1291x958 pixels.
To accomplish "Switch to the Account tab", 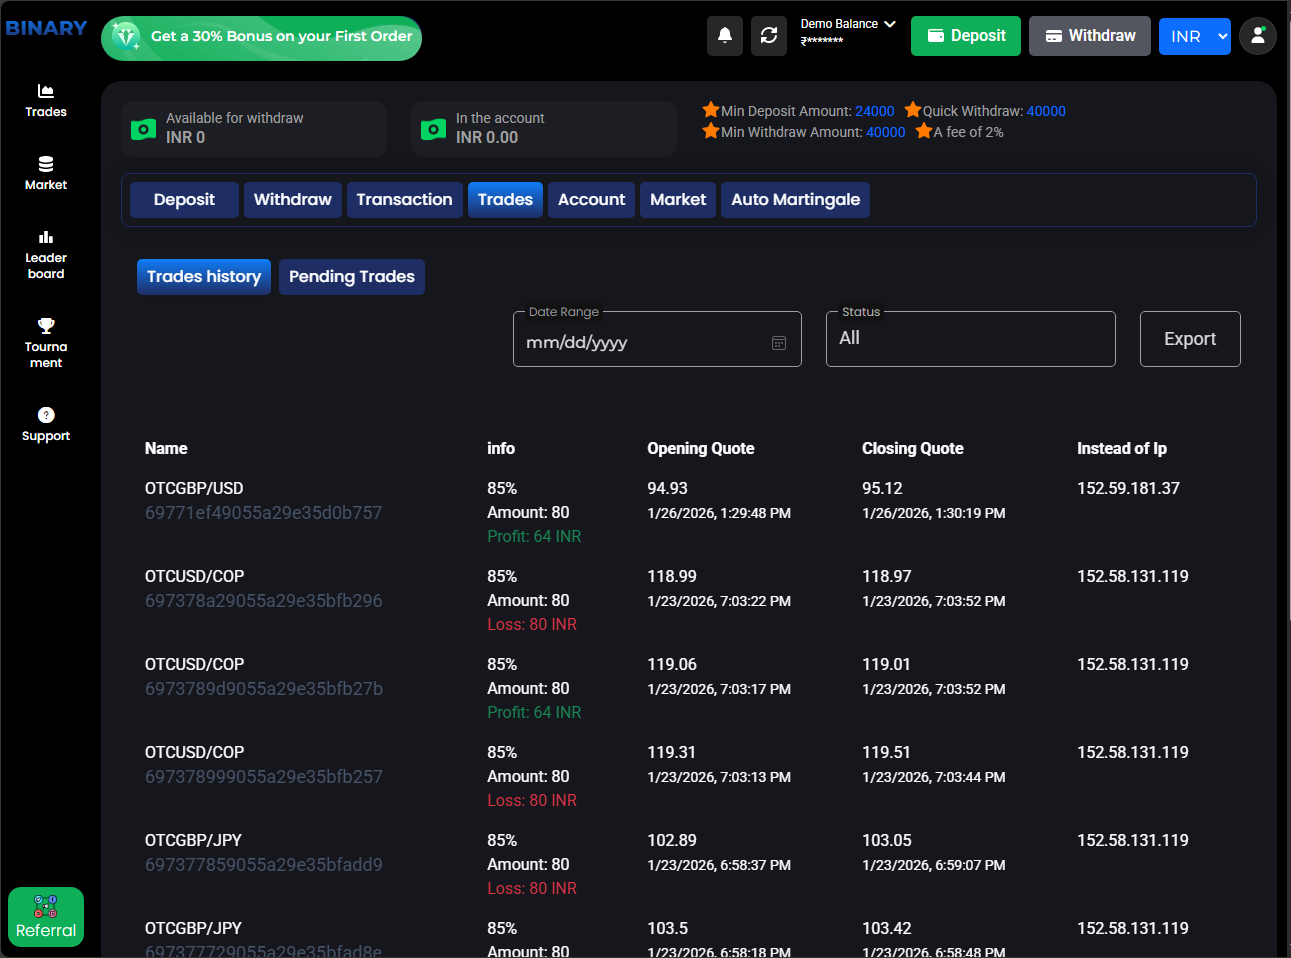I will (x=592, y=200).
